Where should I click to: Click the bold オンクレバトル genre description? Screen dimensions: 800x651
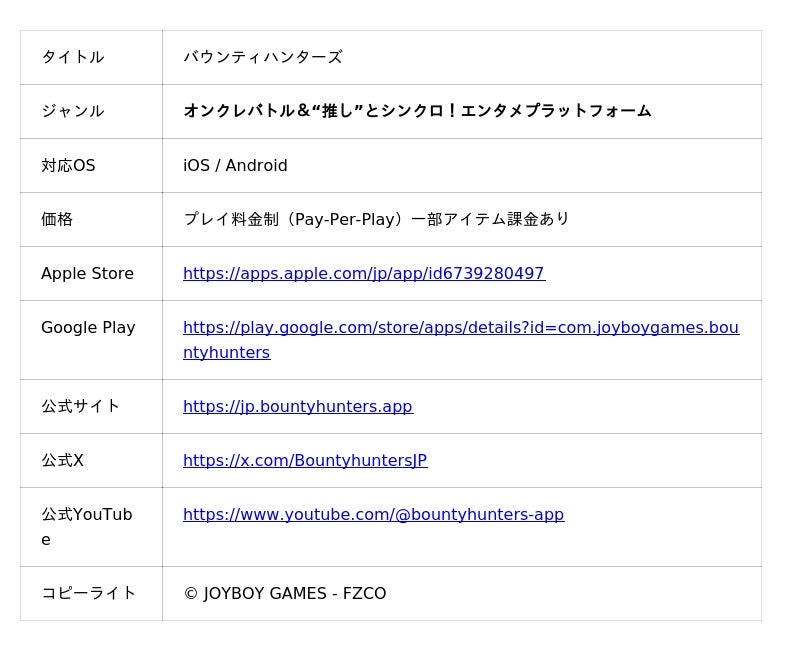(x=417, y=111)
